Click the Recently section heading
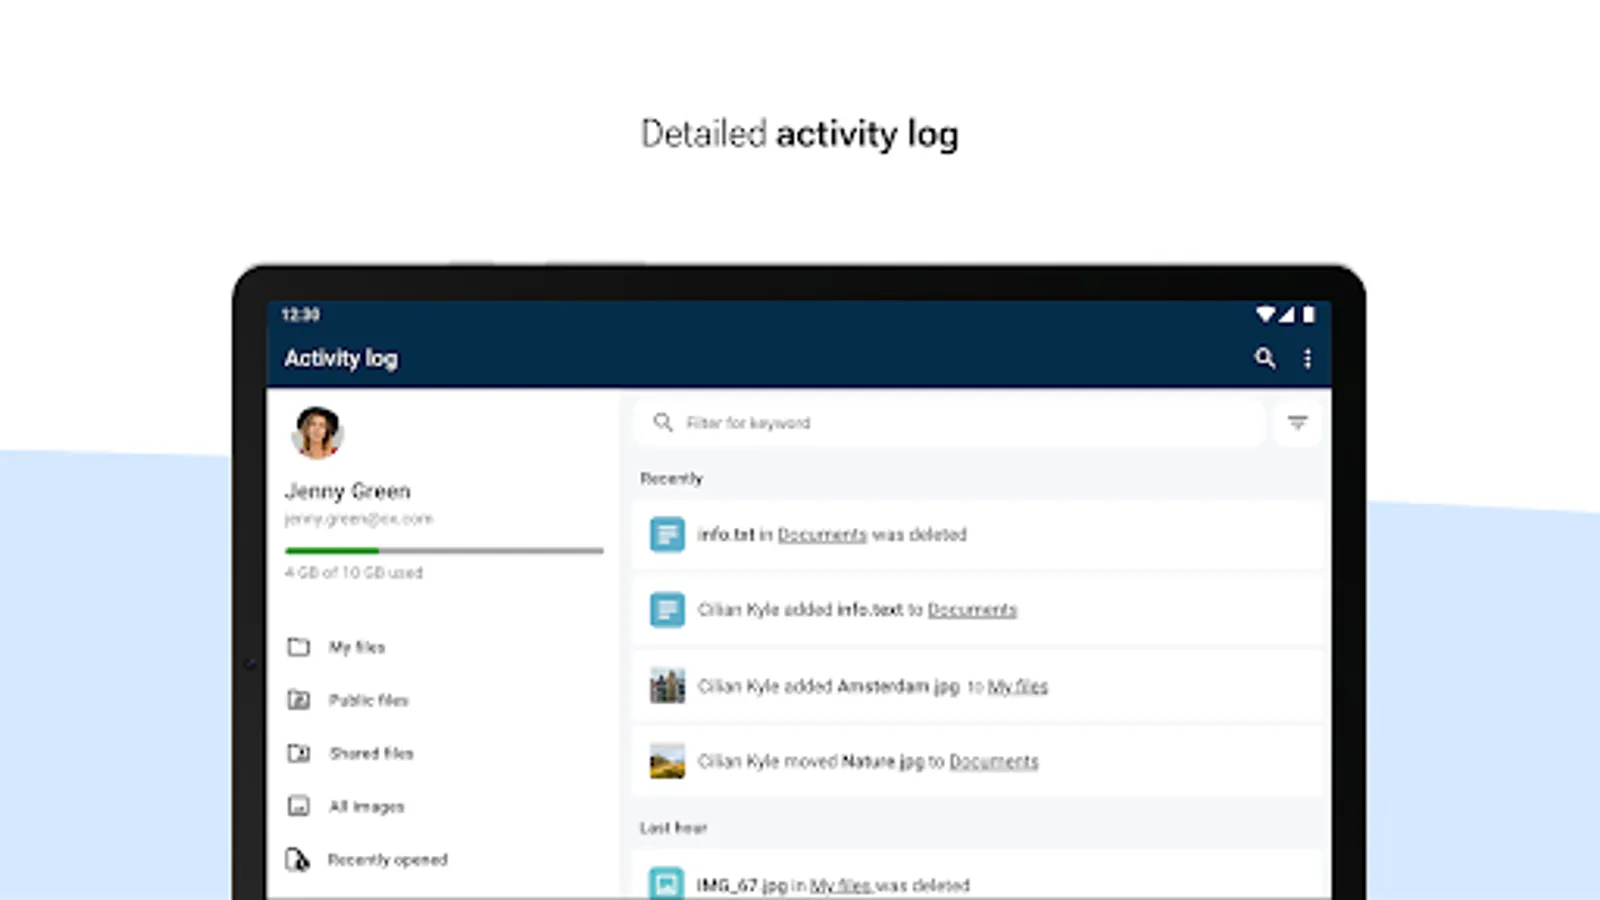The width and height of the screenshot is (1600, 900). [672, 479]
